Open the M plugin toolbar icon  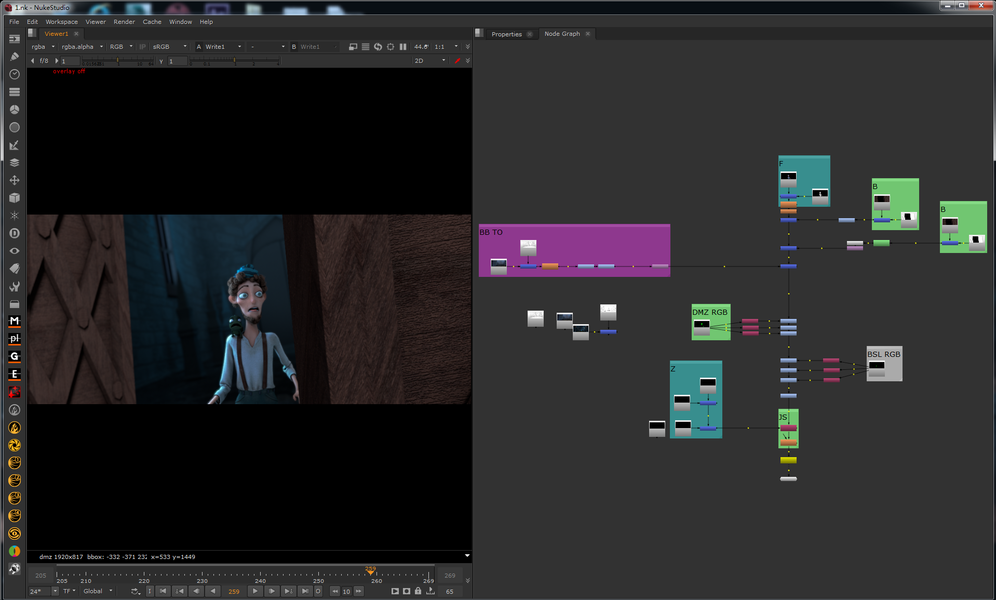(x=14, y=321)
